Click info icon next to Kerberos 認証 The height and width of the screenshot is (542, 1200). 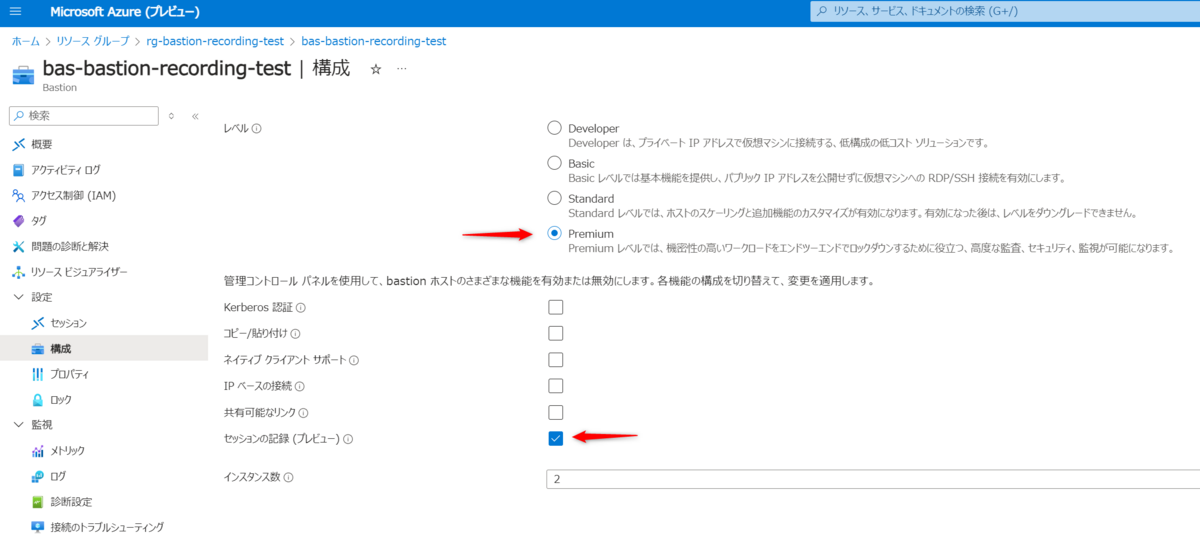[x=300, y=308]
